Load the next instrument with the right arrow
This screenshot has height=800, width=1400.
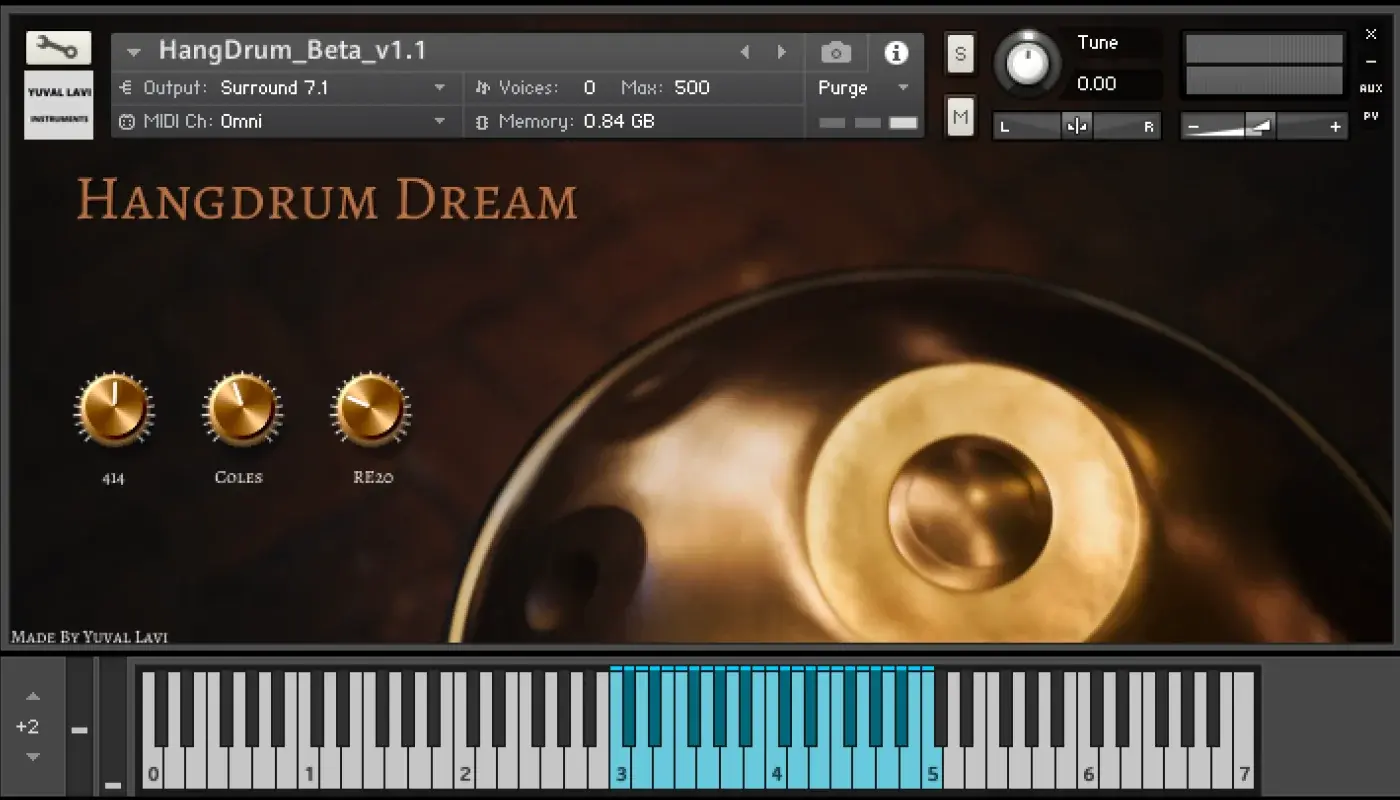pos(782,51)
